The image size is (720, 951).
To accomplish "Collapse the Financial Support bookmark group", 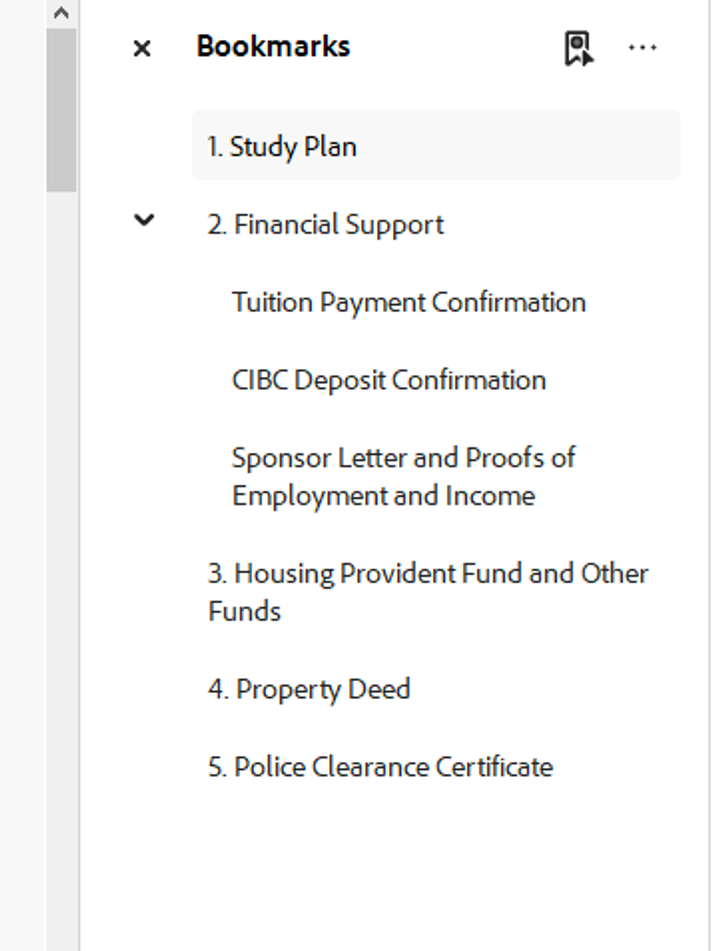I will 145,221.
